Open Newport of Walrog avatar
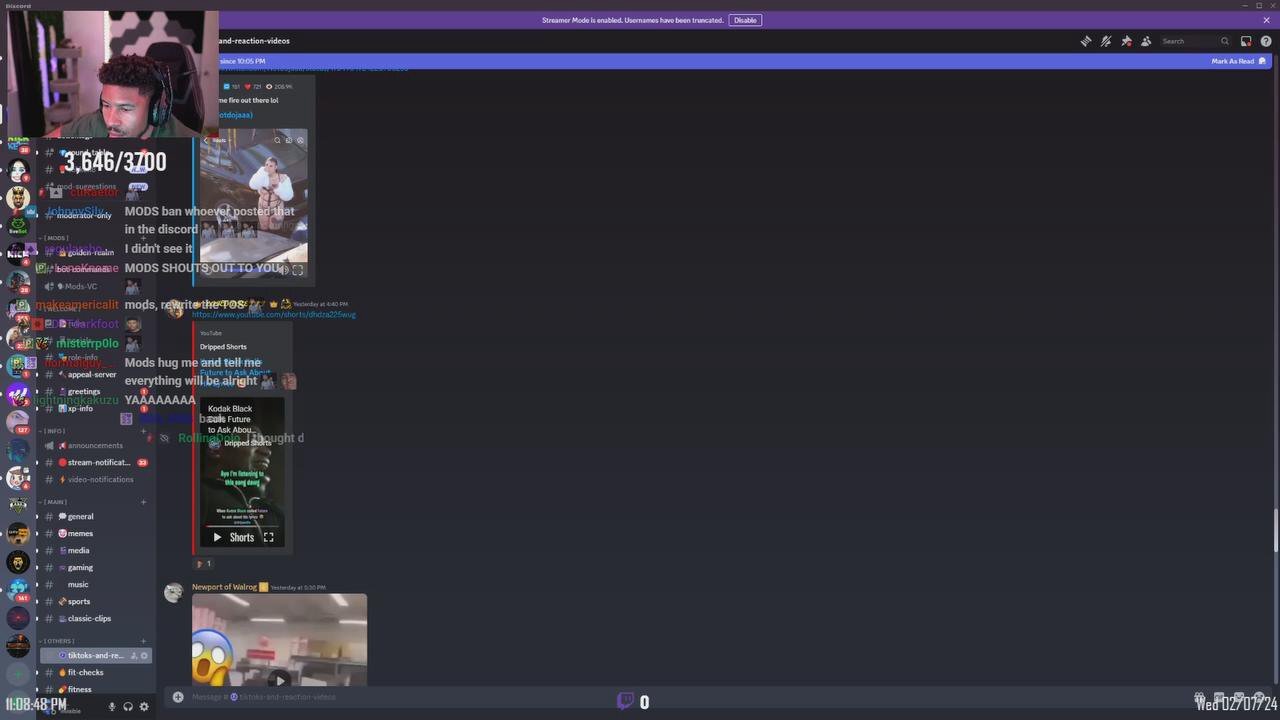The height and width of the screenshot is (720, 1280). [x=174, y=593]
